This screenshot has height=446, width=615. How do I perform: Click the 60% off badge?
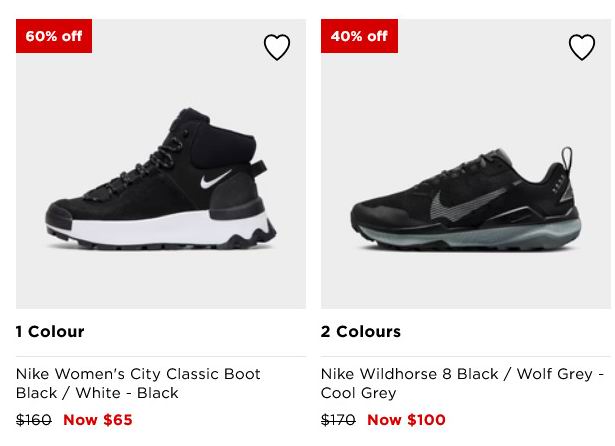tap(54, 36)
